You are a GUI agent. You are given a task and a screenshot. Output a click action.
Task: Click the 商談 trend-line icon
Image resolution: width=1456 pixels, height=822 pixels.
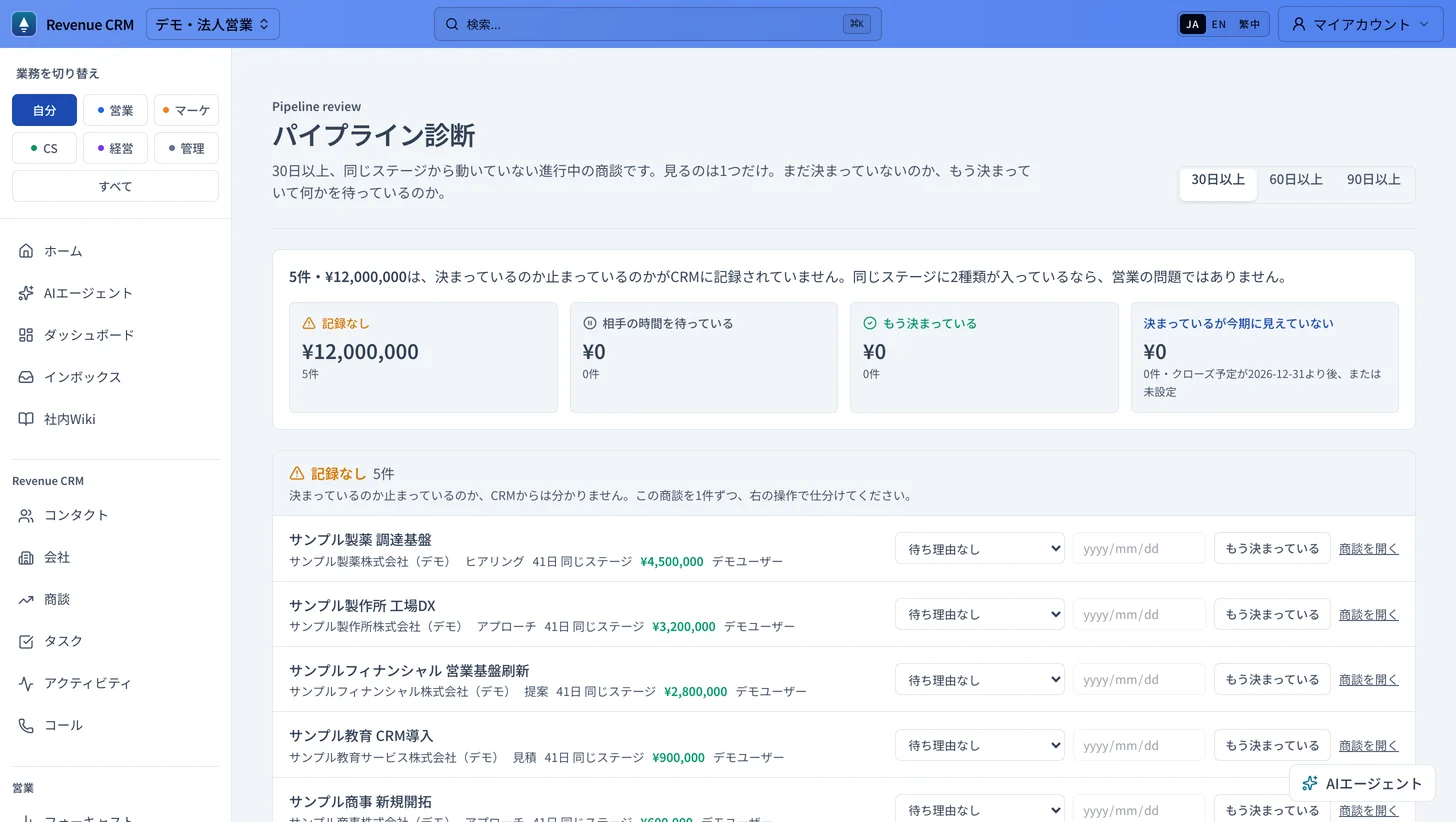tap(26, 599)
